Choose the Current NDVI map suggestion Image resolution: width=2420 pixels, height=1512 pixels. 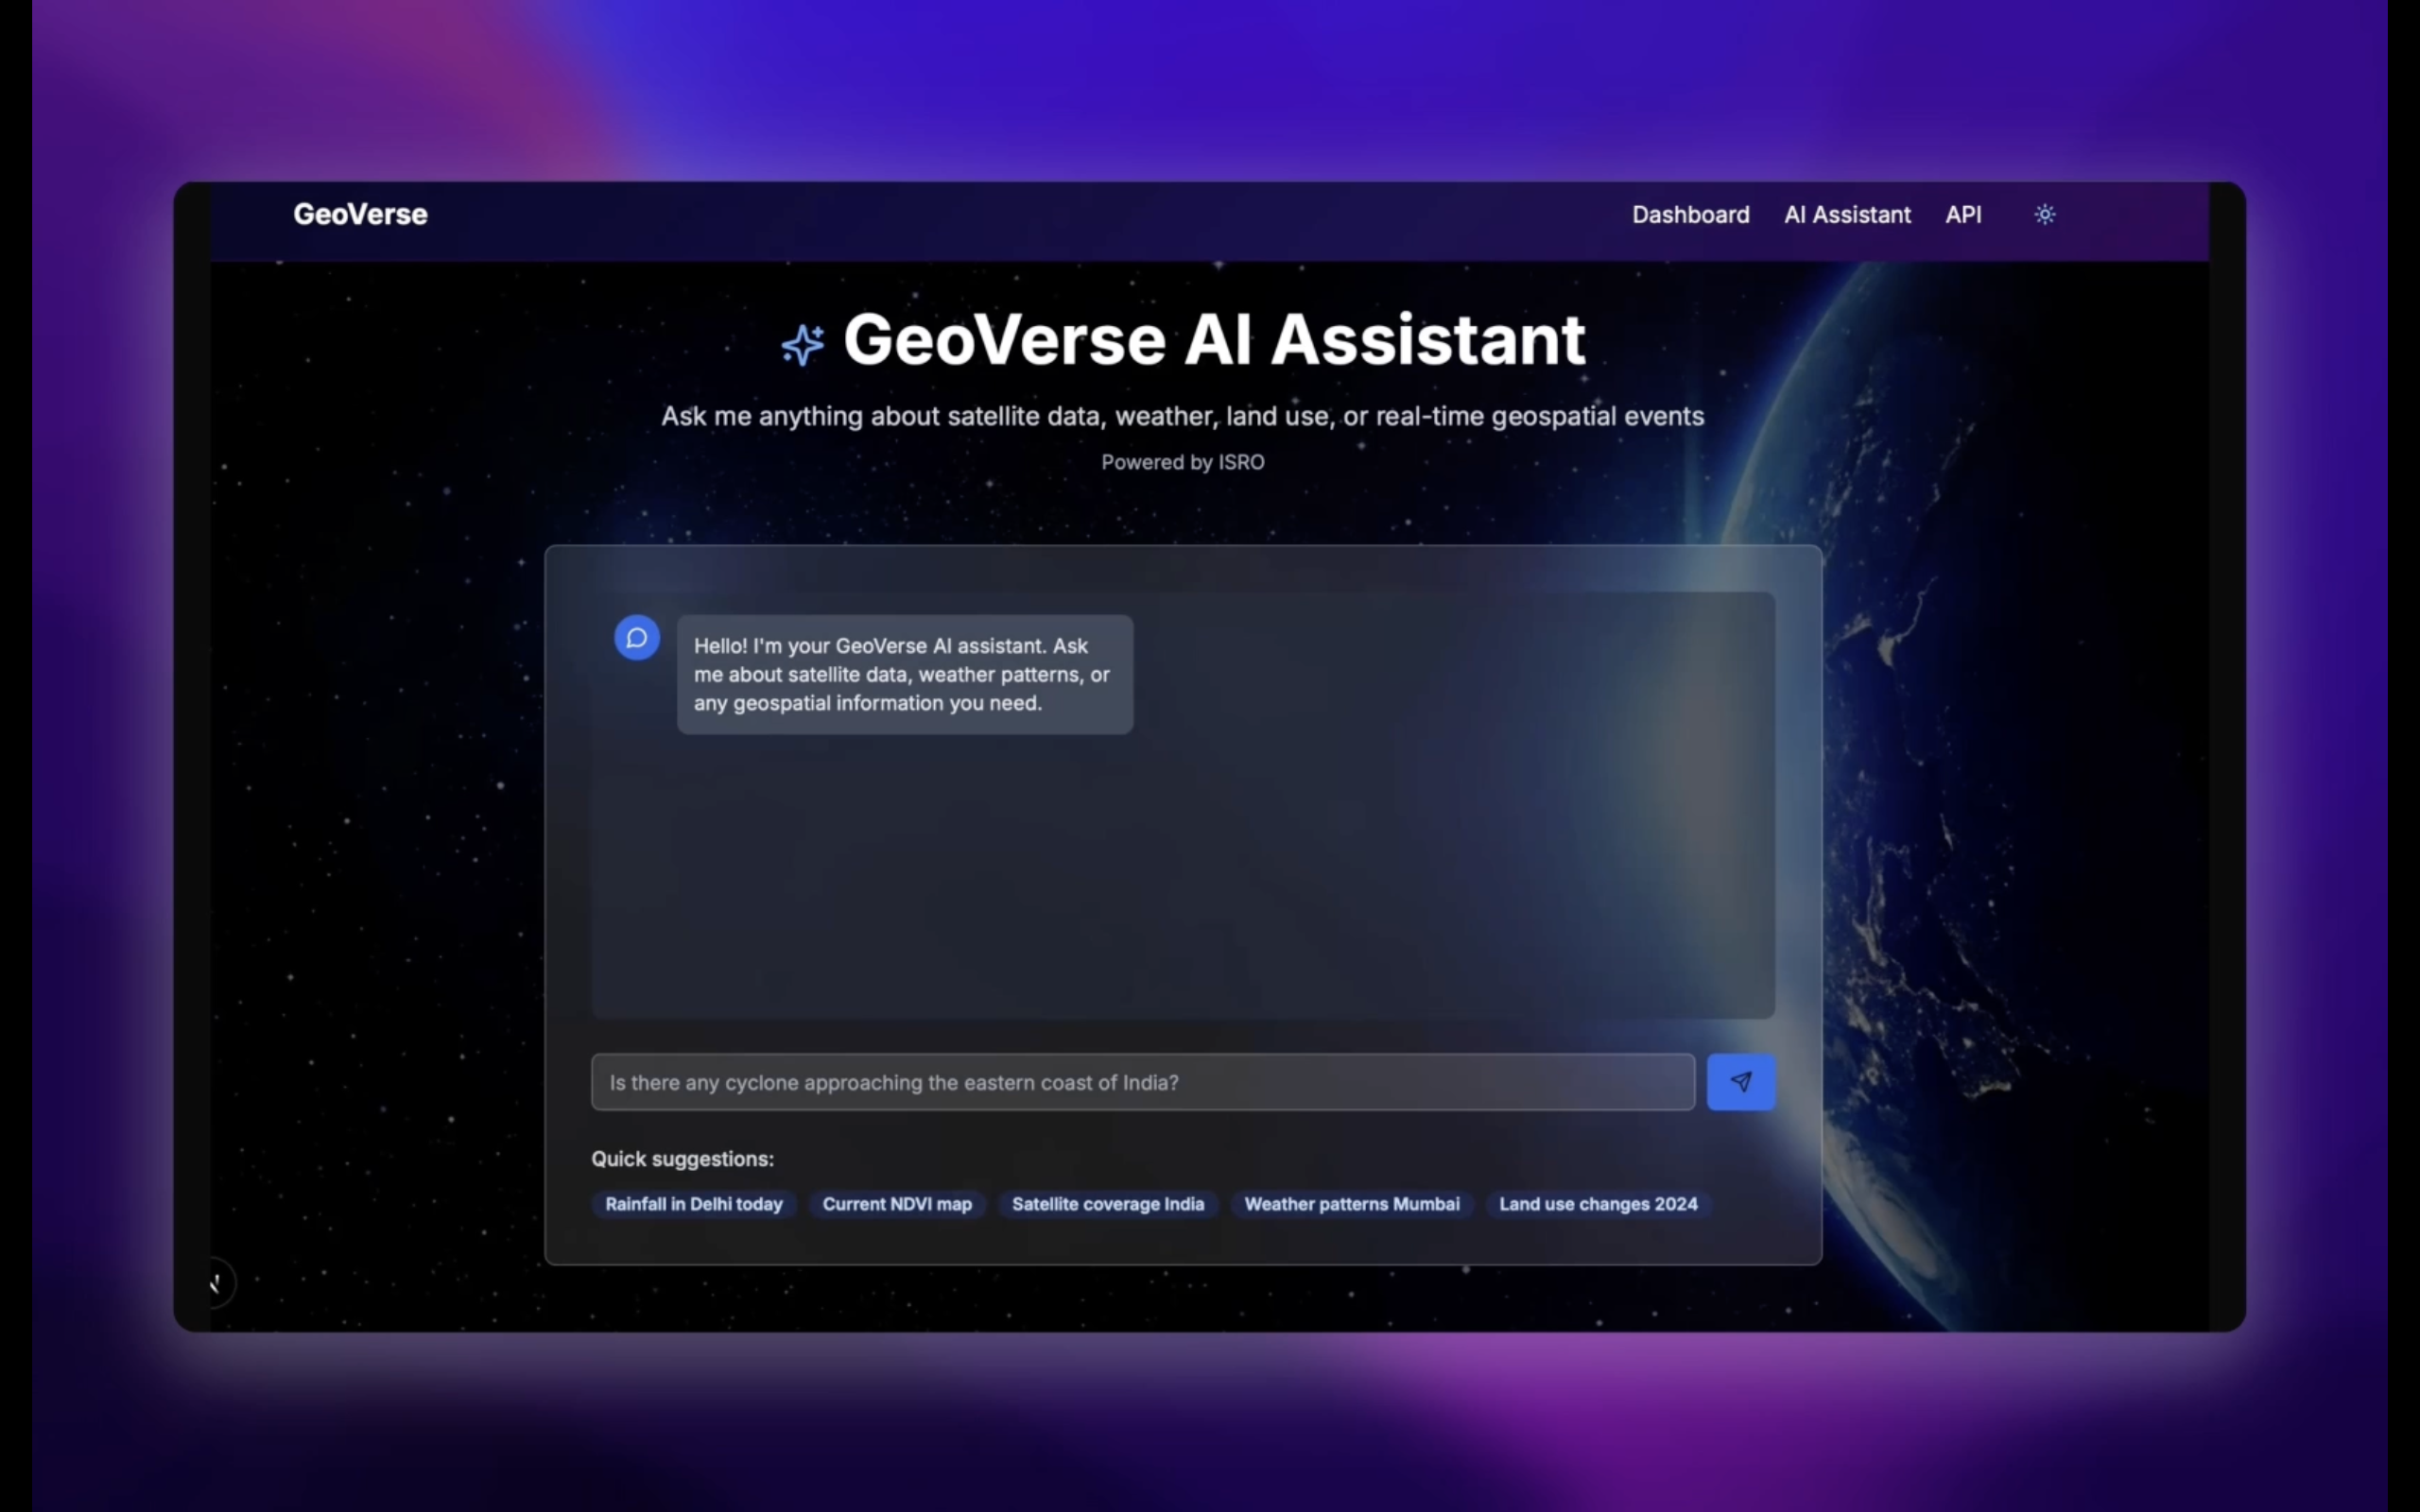pos(896,1204)
